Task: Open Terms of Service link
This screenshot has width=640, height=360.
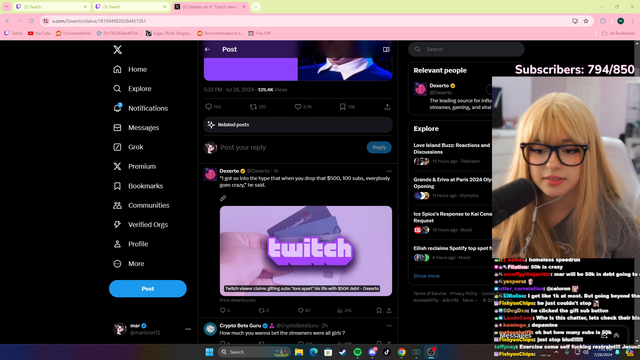Action: pos(429,293)
